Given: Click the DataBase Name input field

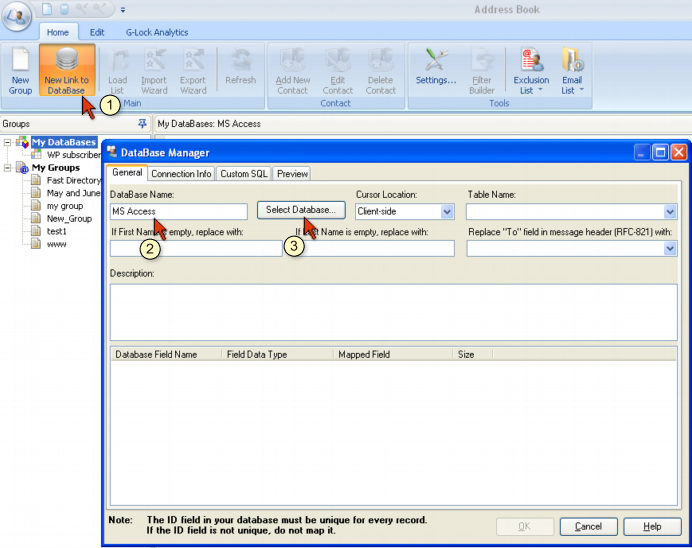Looking at the screenshot, I should coord(179,211).
